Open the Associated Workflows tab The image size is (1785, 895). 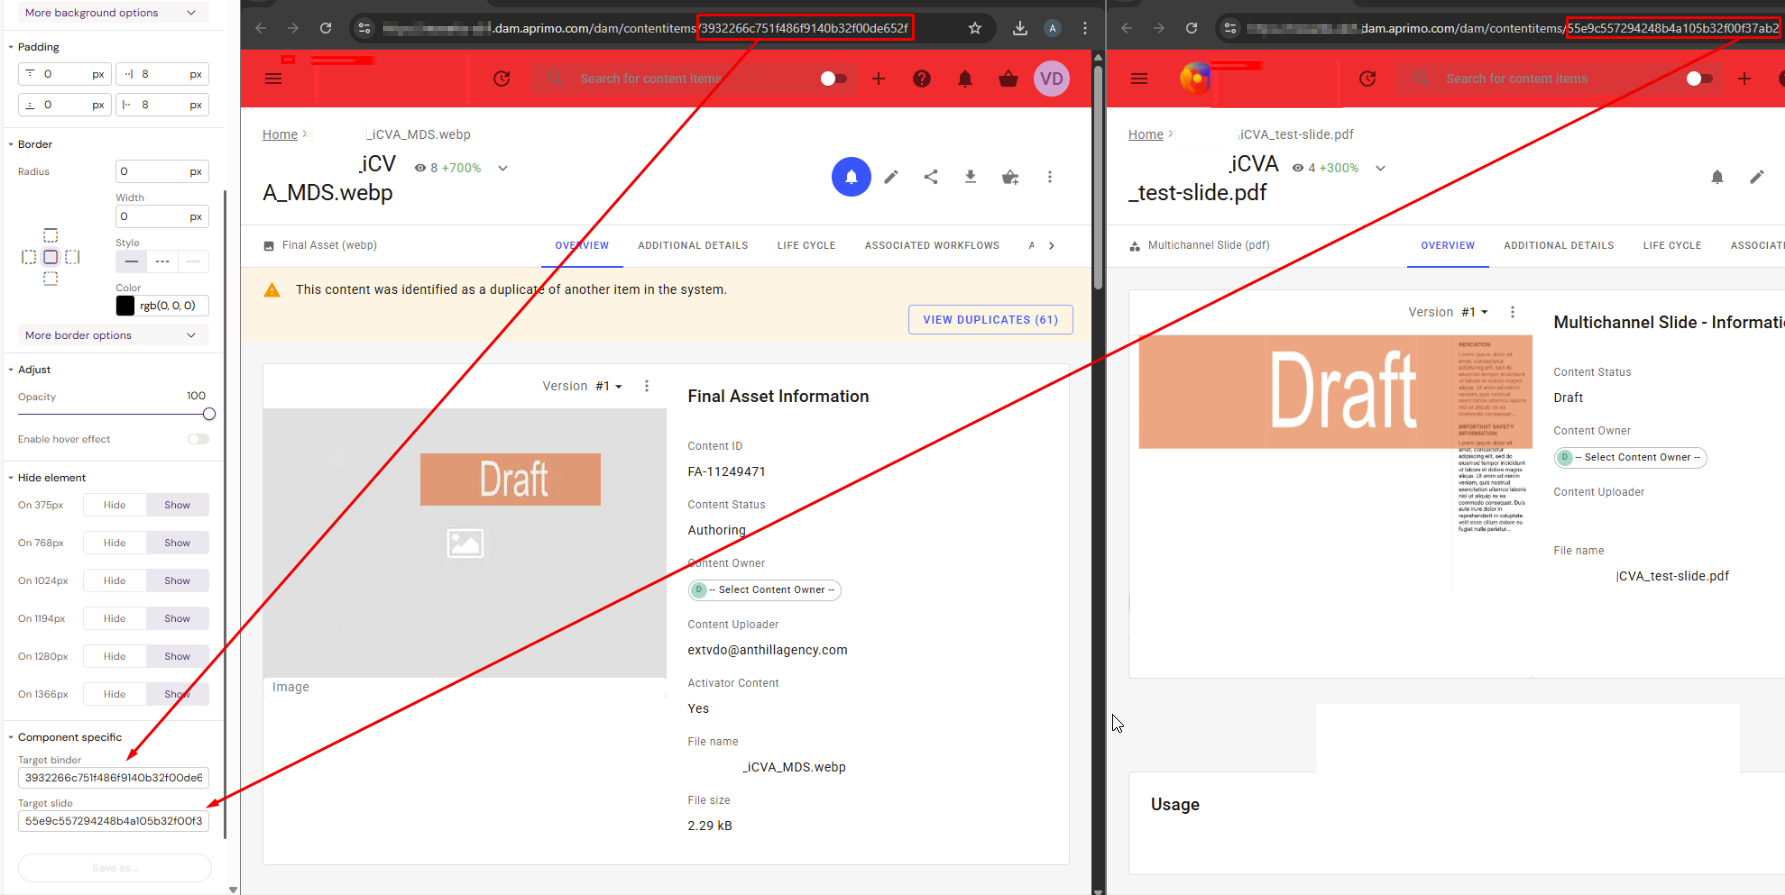coord(931,246)
